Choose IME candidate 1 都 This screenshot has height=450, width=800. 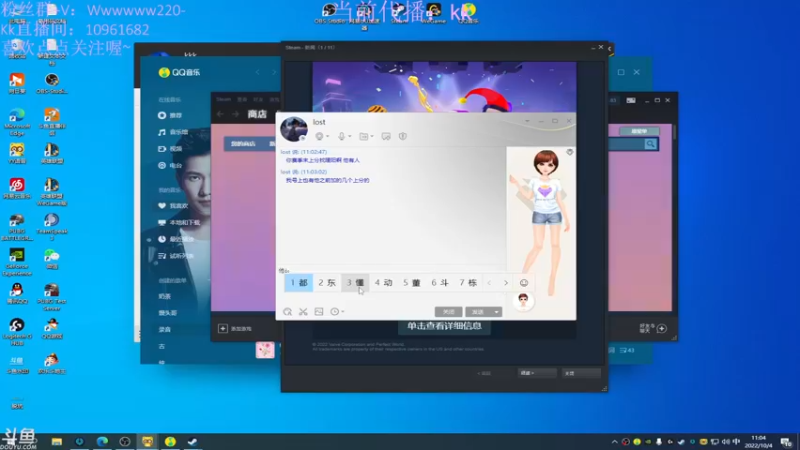(298, 283)
